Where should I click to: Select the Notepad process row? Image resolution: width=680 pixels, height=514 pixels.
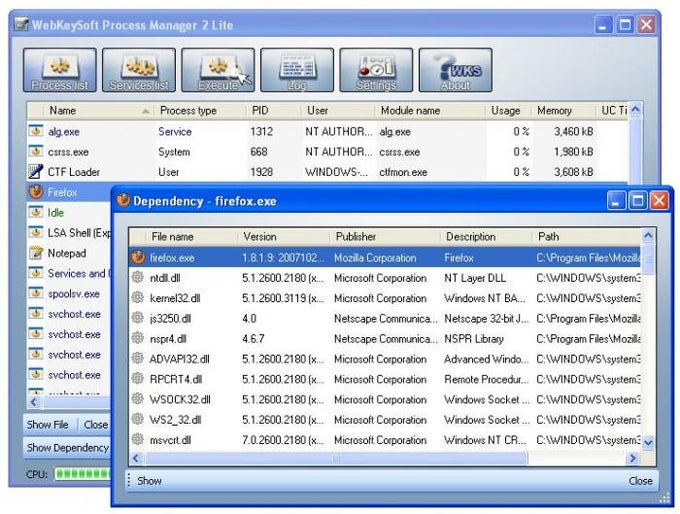click(x=69, y=253)
